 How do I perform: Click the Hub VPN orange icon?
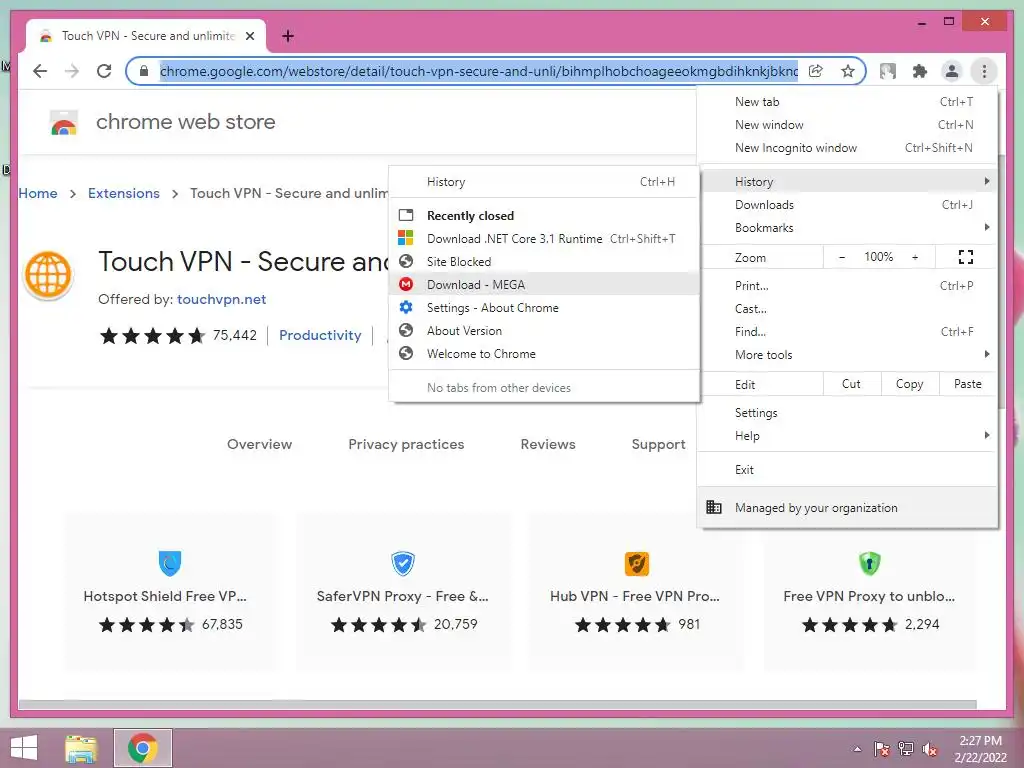click(637, 564)
